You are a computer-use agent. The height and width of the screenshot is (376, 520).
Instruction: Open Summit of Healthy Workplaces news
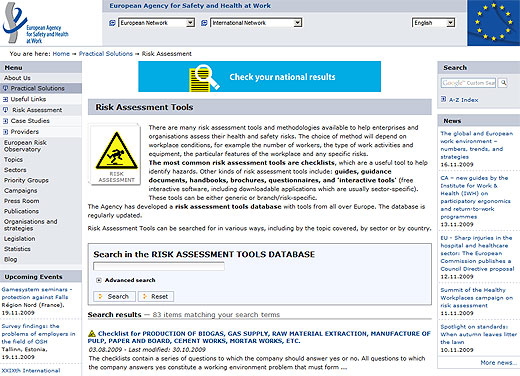coord(477,298)
